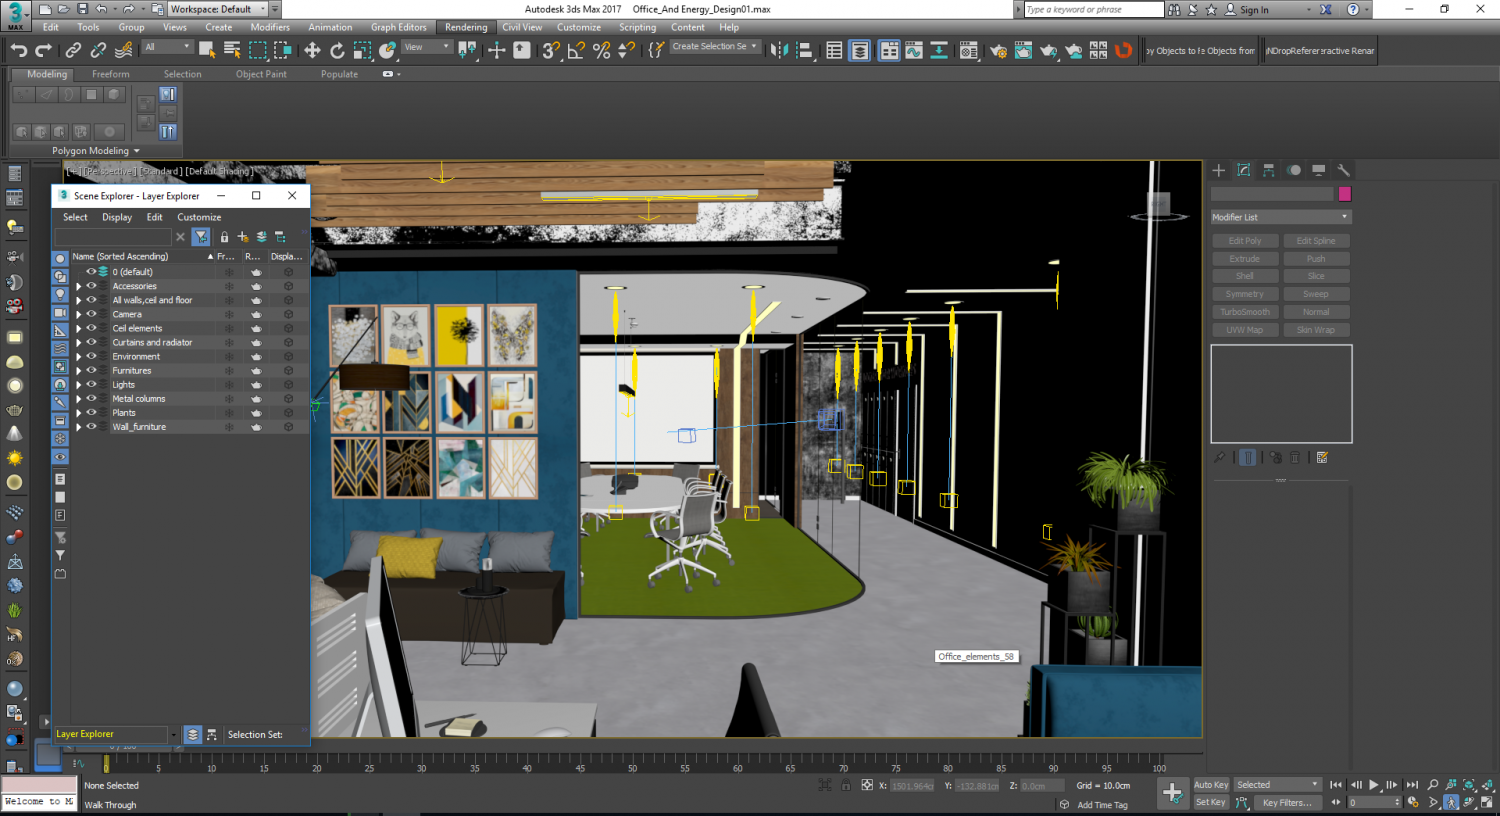Switch to the Object Paint ribbon tab
This screenshot has width=1500, height=816.
pyautogui.click(x=261, y=73)
